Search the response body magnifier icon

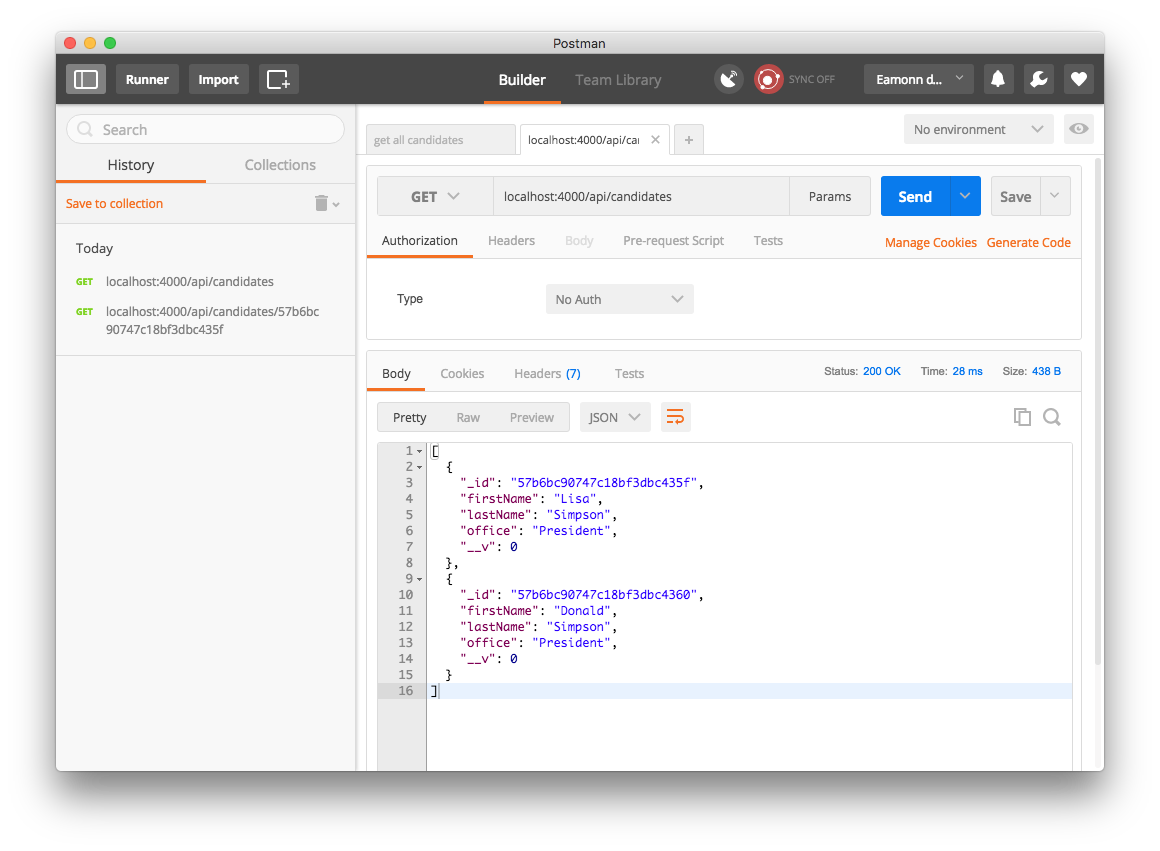[x=1052, y=417]
